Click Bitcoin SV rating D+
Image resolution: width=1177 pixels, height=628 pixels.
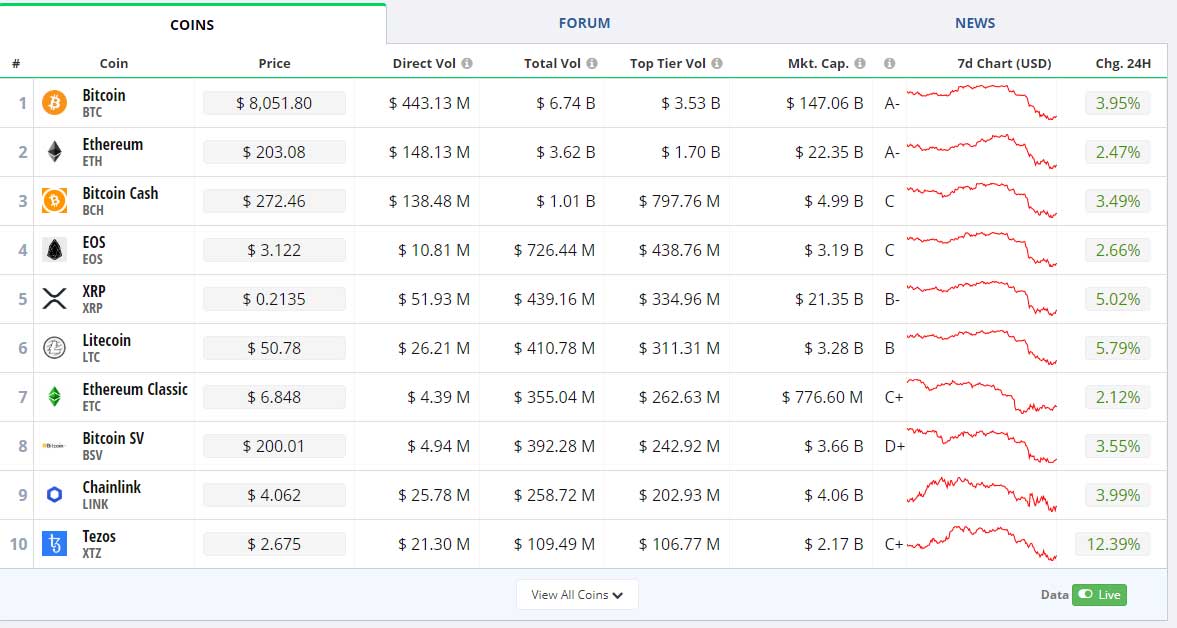pos(894,446)
